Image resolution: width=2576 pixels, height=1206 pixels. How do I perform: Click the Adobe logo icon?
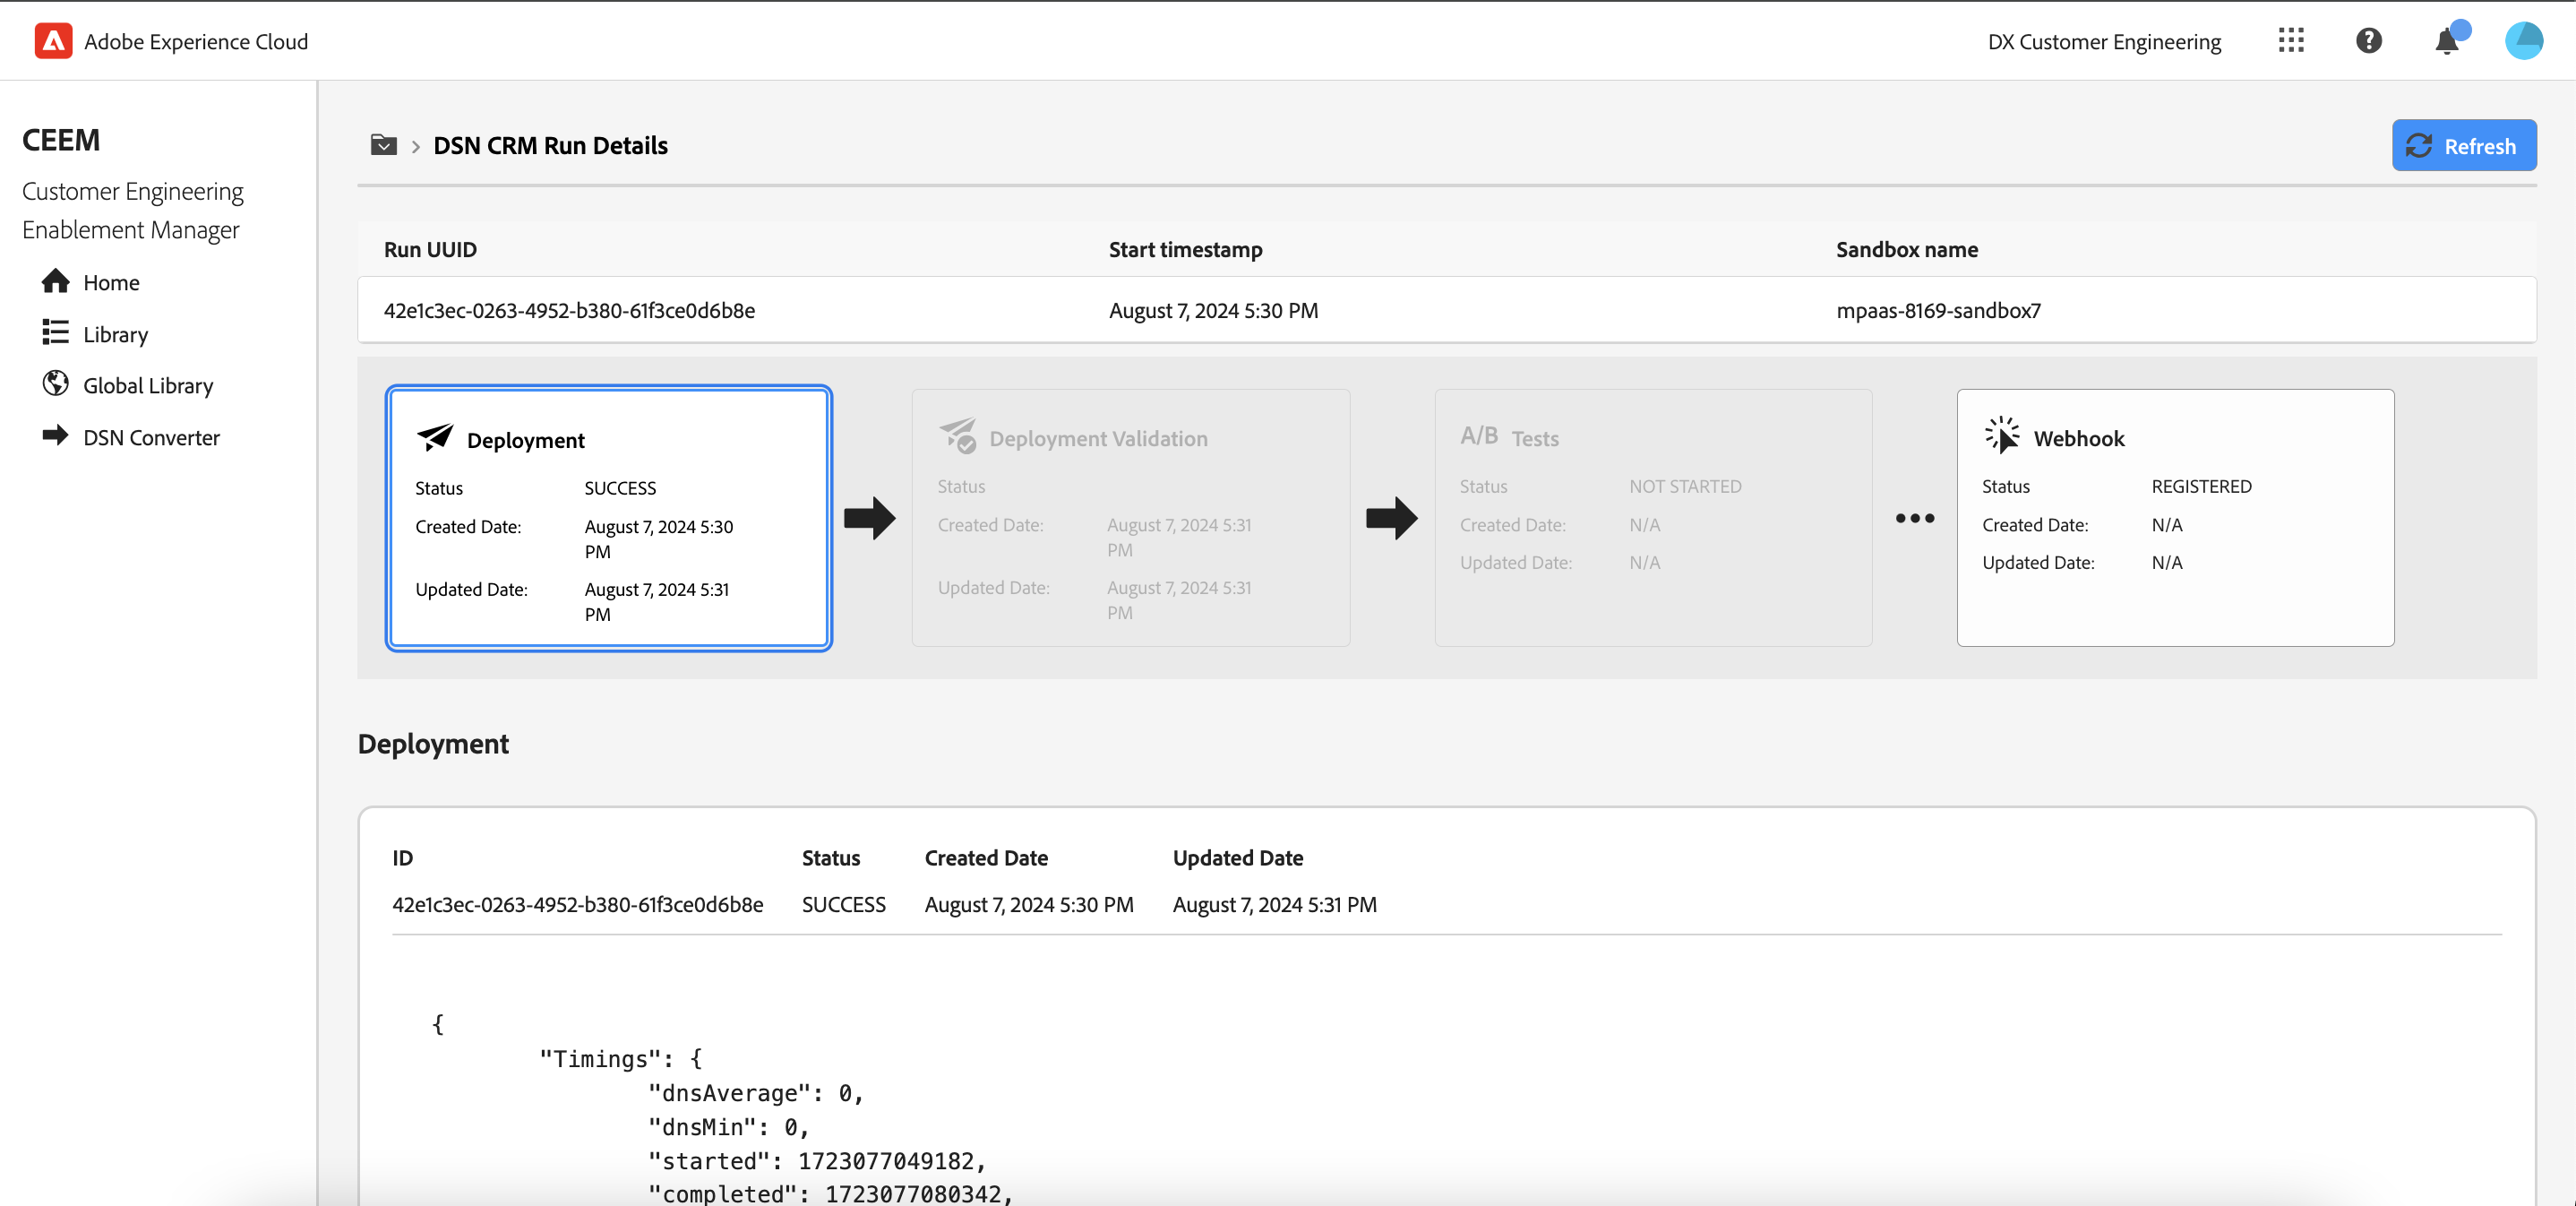pos(53,41)
